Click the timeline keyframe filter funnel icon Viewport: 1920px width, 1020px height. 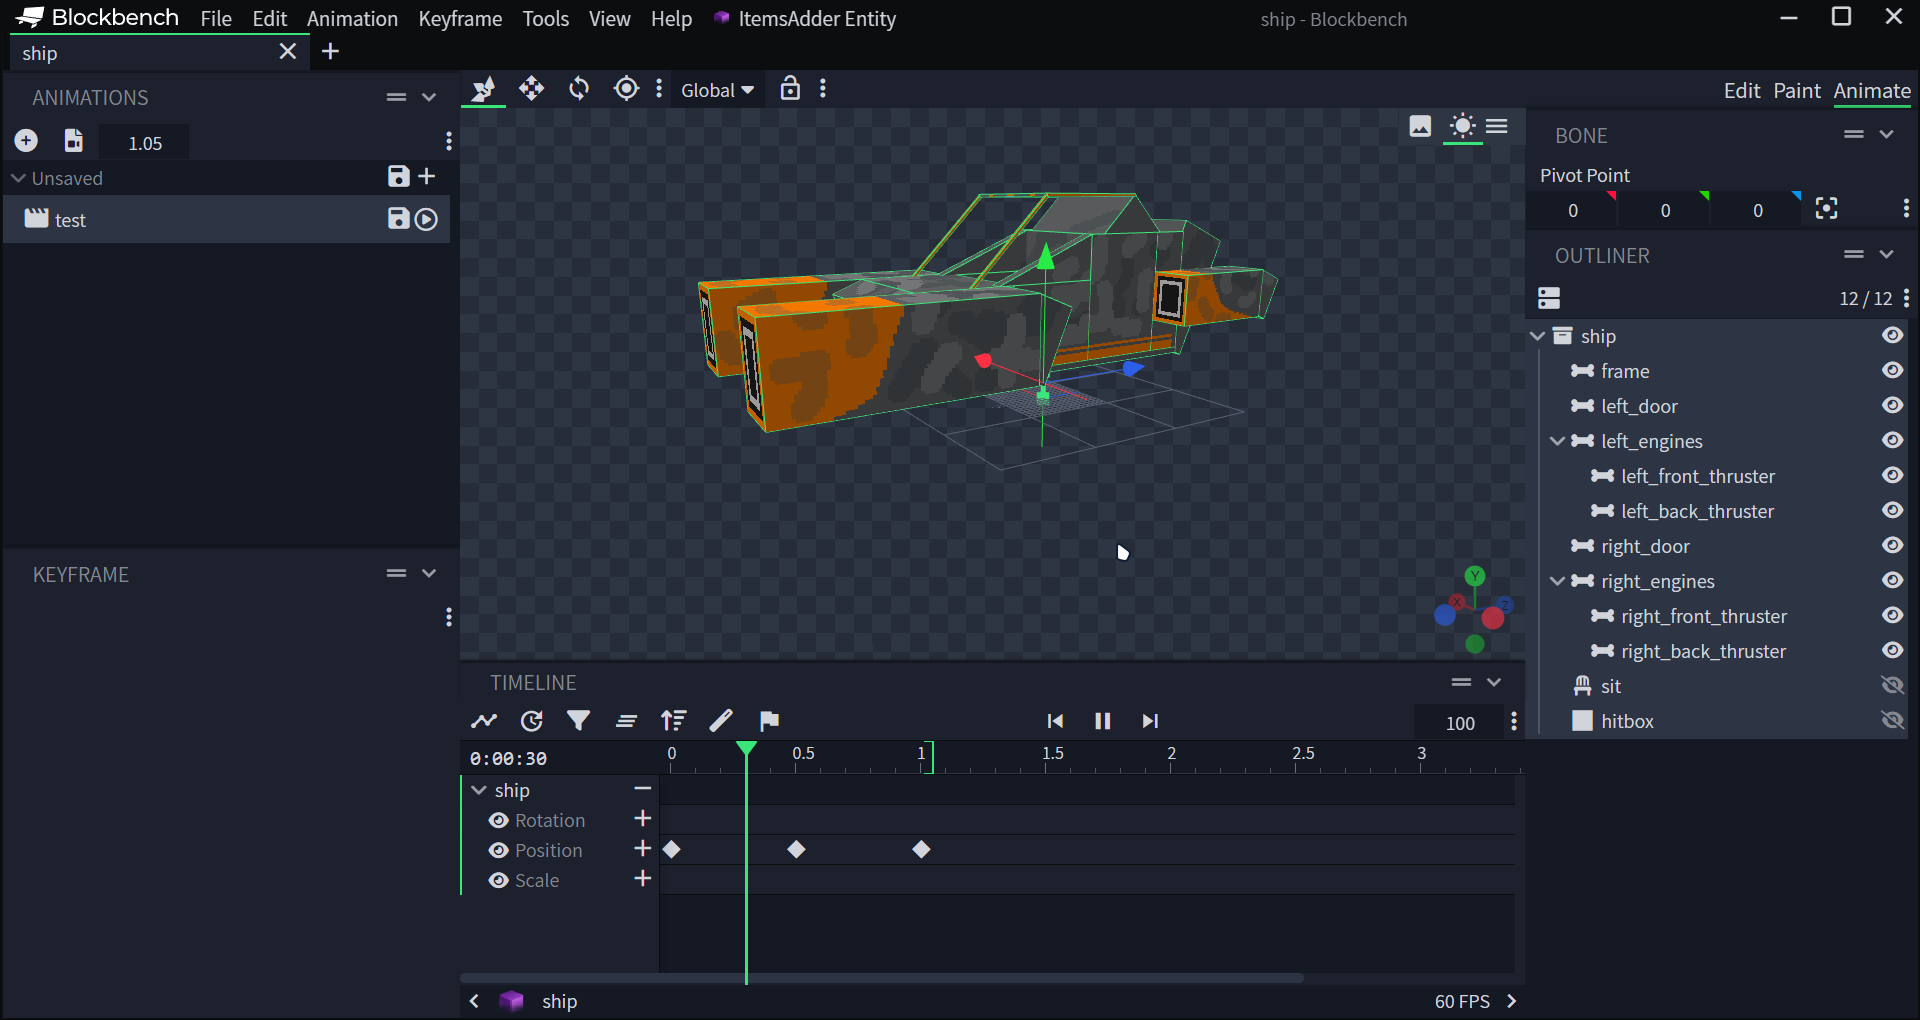(578, 721)
